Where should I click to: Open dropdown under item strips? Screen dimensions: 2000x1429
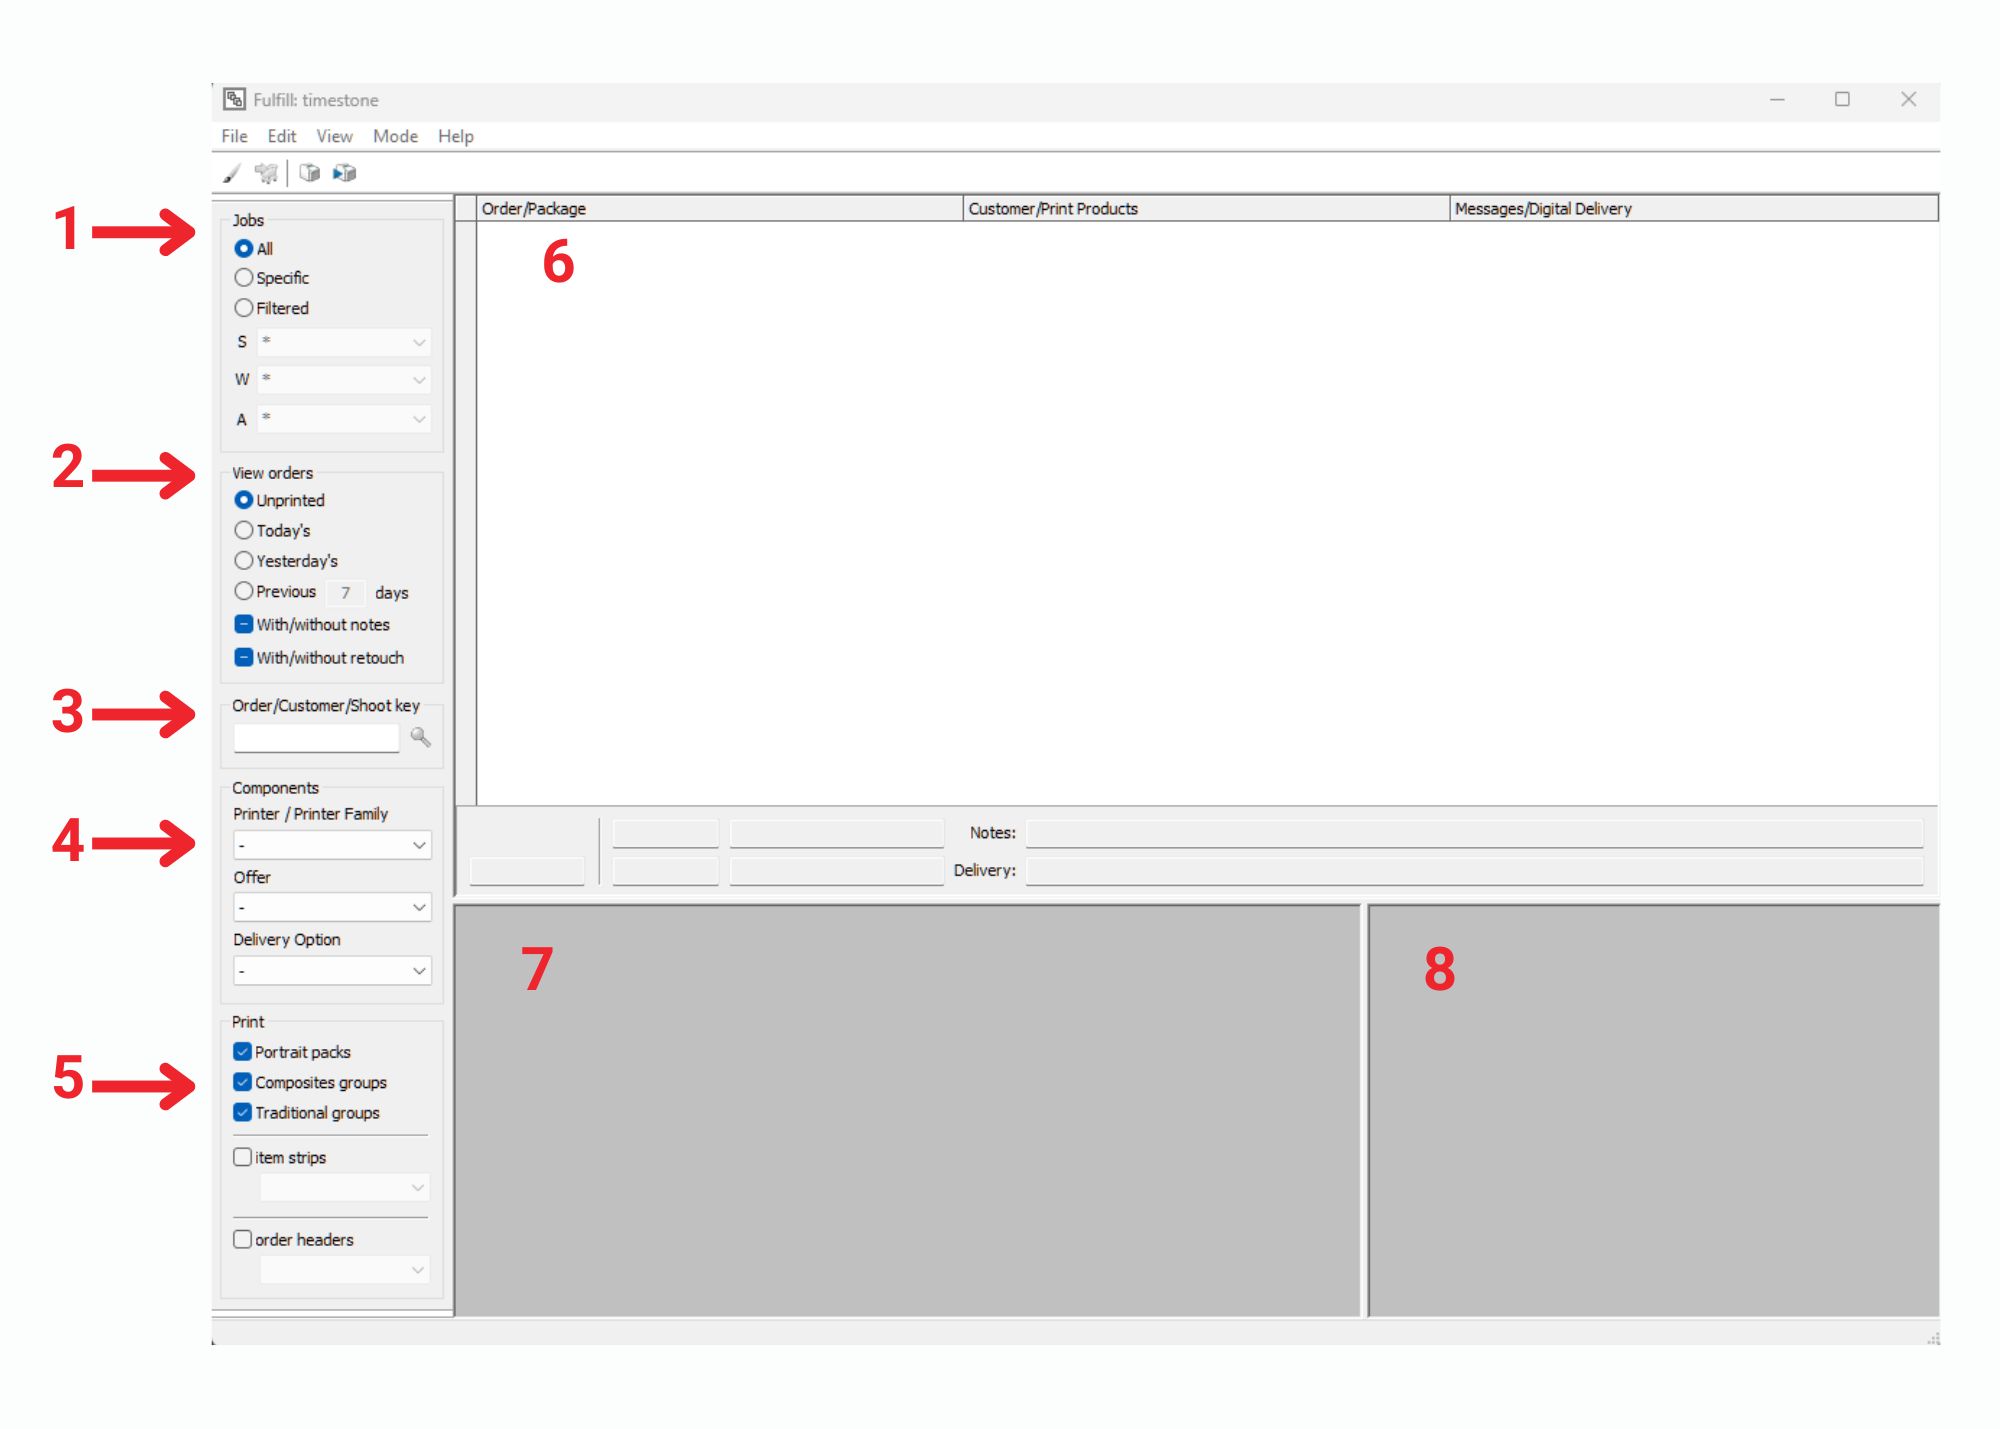[x=345, y=1187]
